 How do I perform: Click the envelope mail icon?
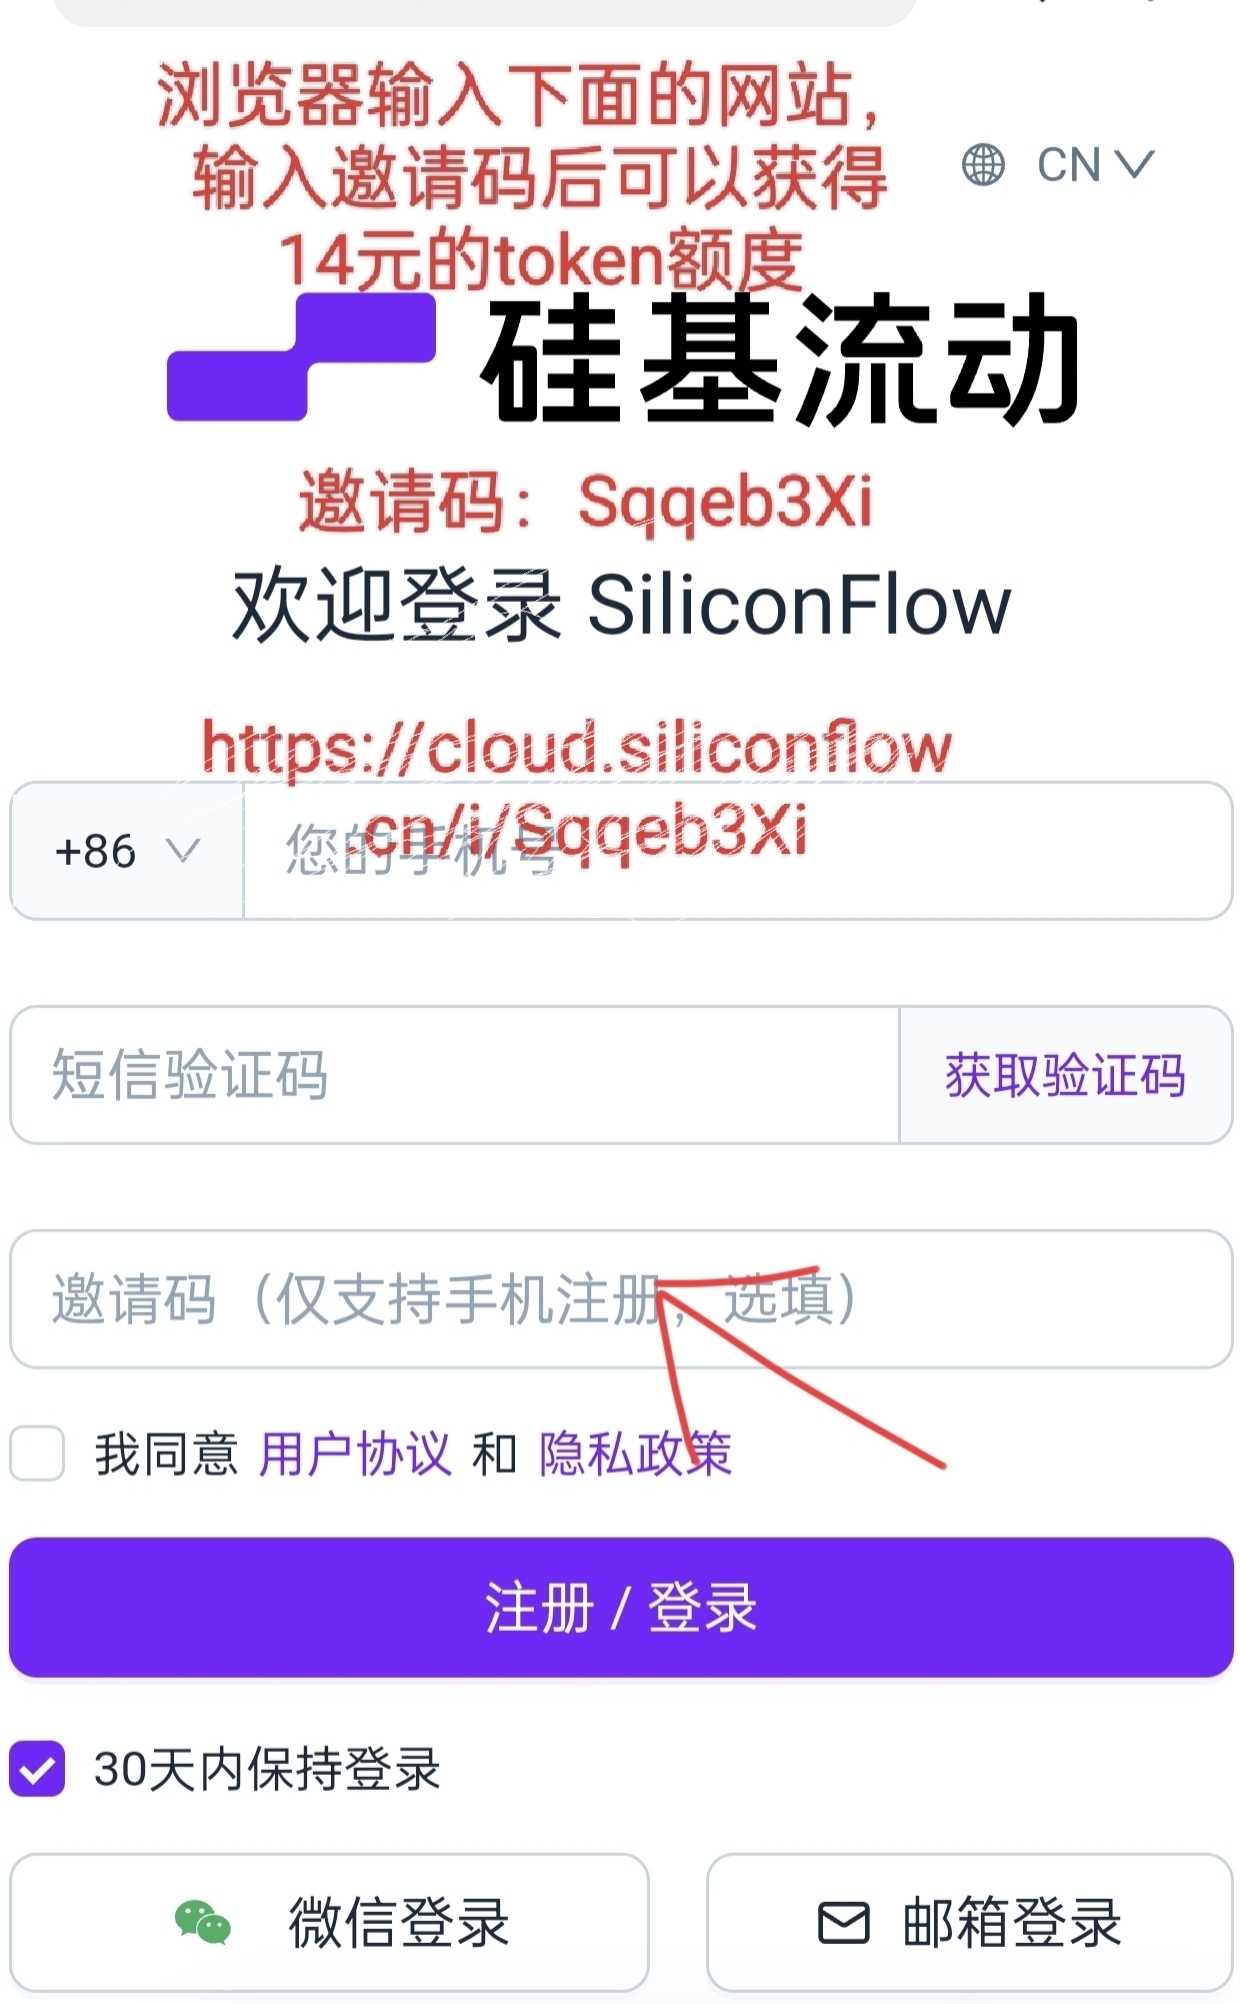pos(844,1922)
